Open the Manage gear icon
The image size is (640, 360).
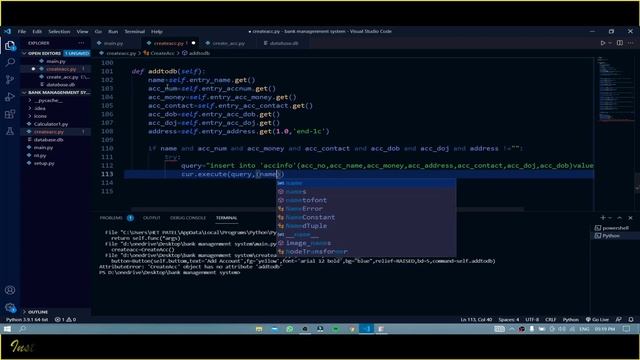click(x=10, y=307)
